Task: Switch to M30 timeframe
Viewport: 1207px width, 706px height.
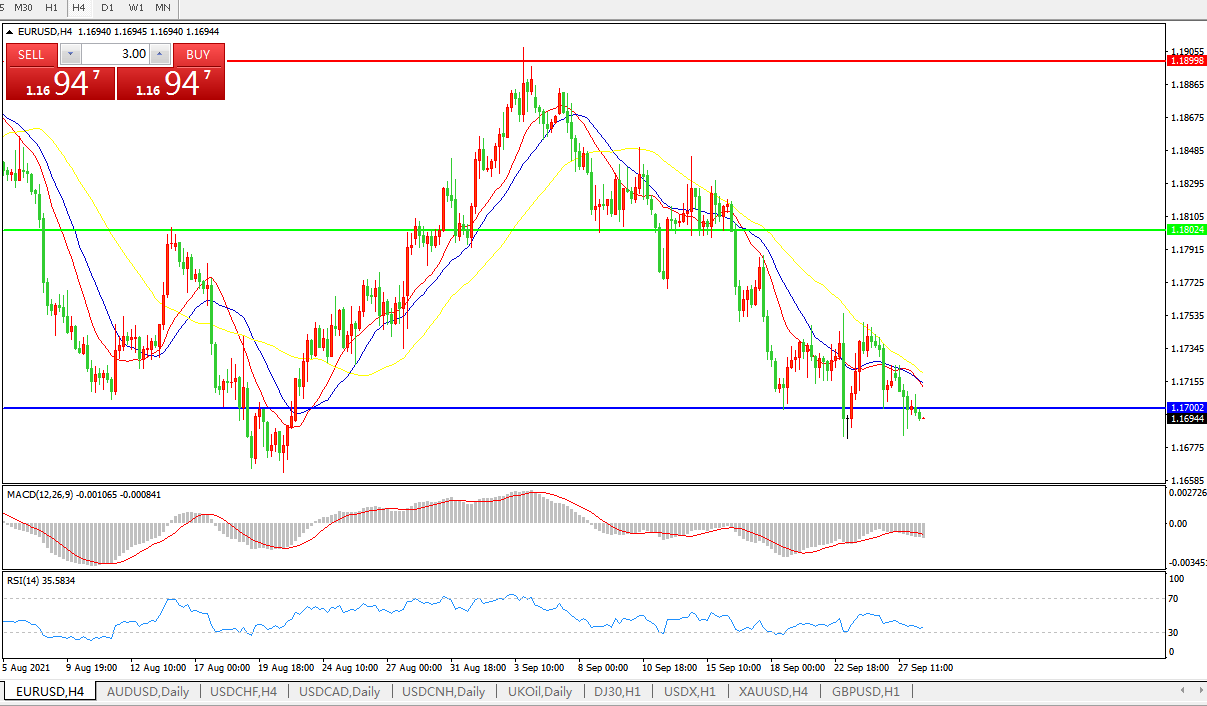Action: pos(24,7)
